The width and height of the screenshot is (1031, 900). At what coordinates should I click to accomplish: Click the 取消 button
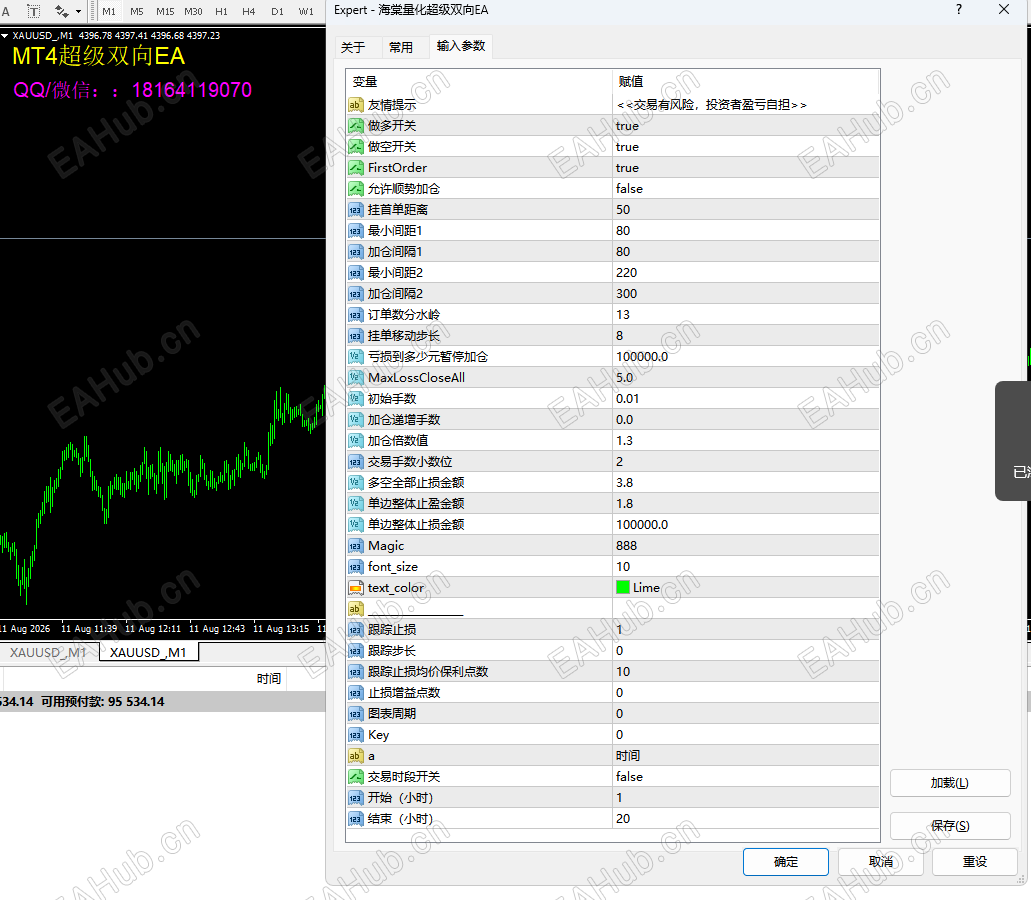click(880, 862)
